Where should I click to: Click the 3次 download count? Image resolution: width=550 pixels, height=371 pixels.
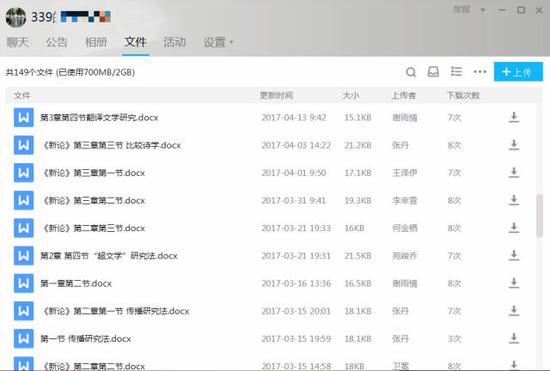(x=454, y=339)
